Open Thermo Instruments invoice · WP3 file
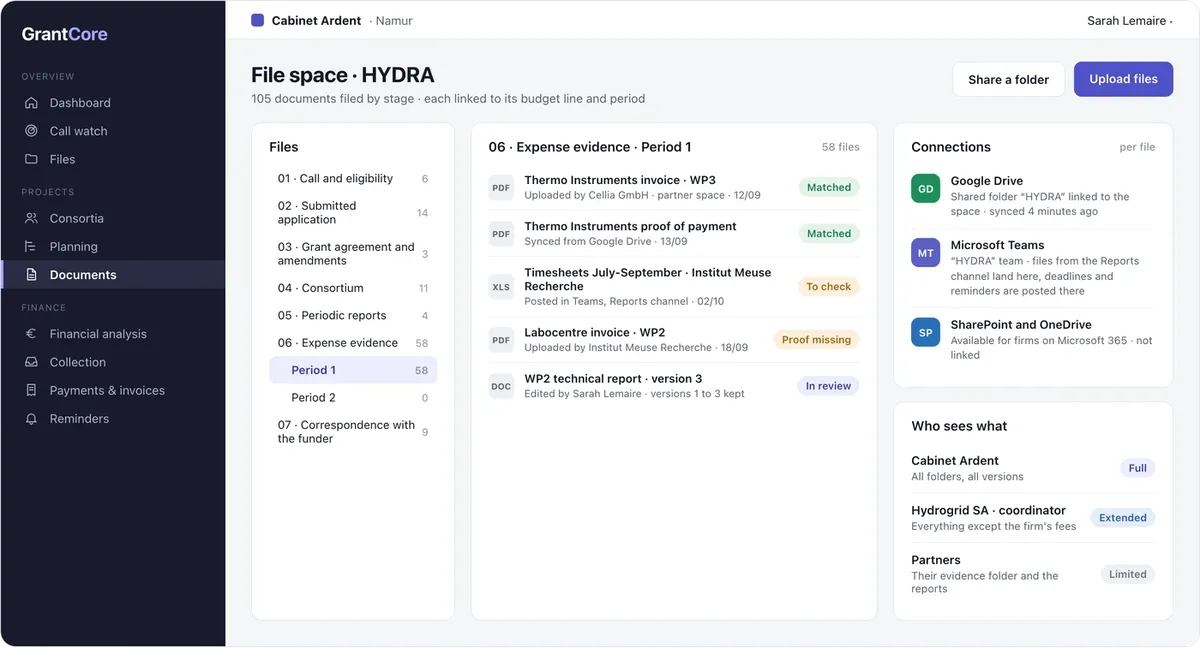Image resolution: width=1200 pixels, height=648 pixels. [673, 187]
